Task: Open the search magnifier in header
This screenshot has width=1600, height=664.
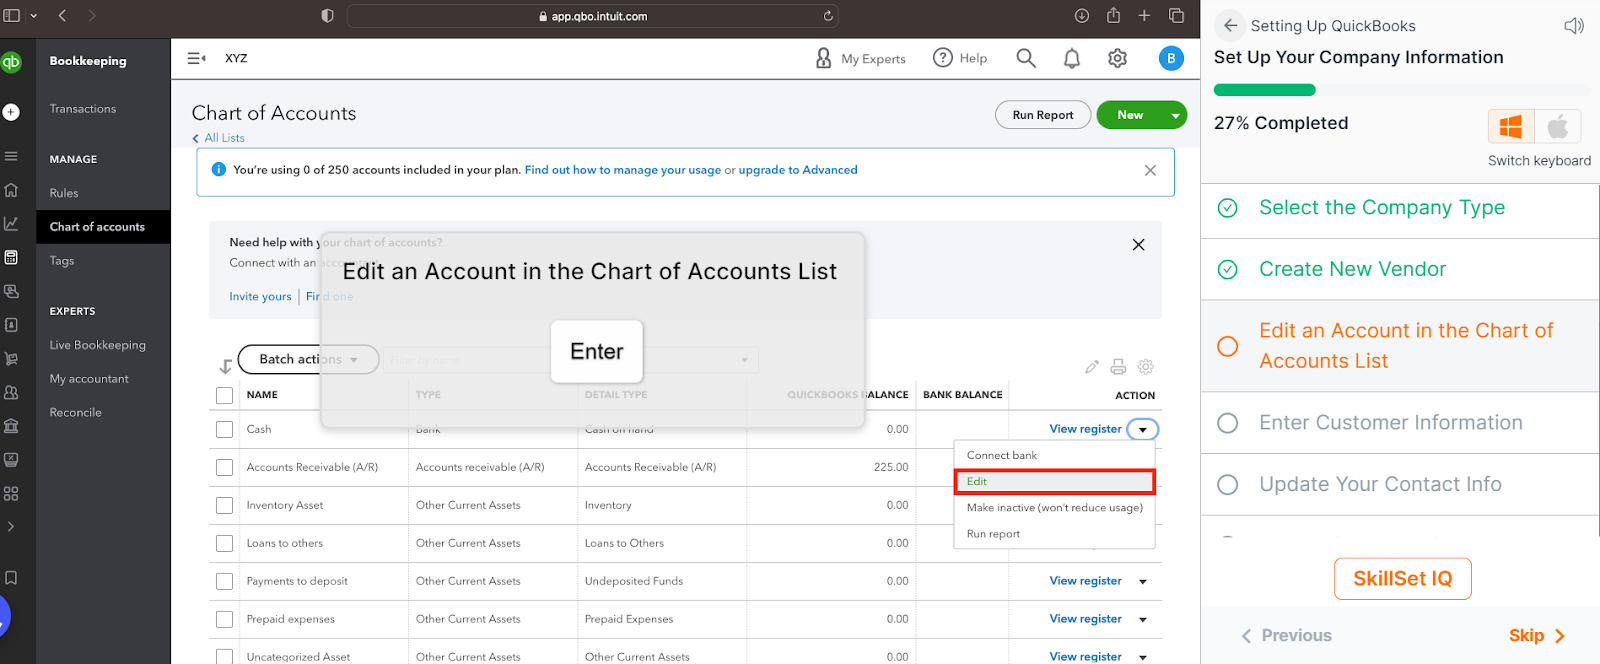Action: coord(1026,58)
